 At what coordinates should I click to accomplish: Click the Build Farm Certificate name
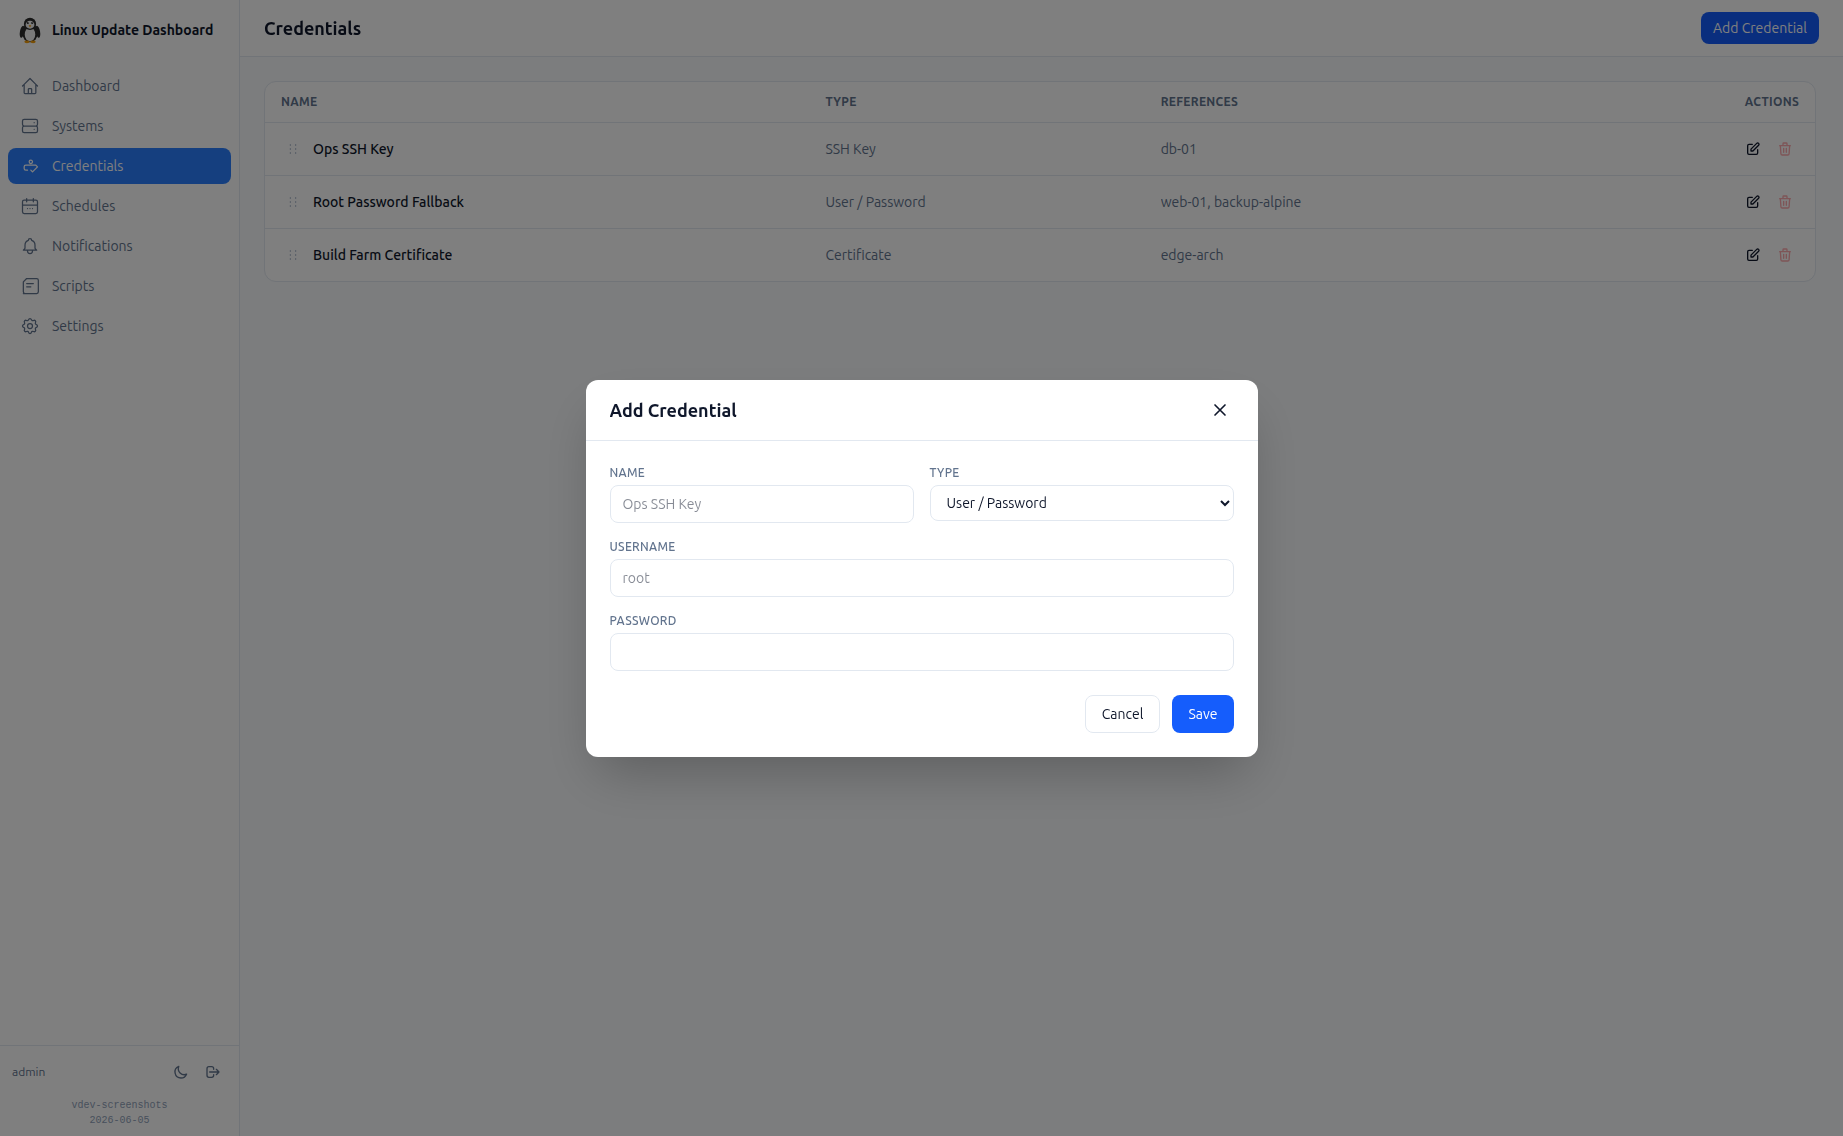click(382, 255)
